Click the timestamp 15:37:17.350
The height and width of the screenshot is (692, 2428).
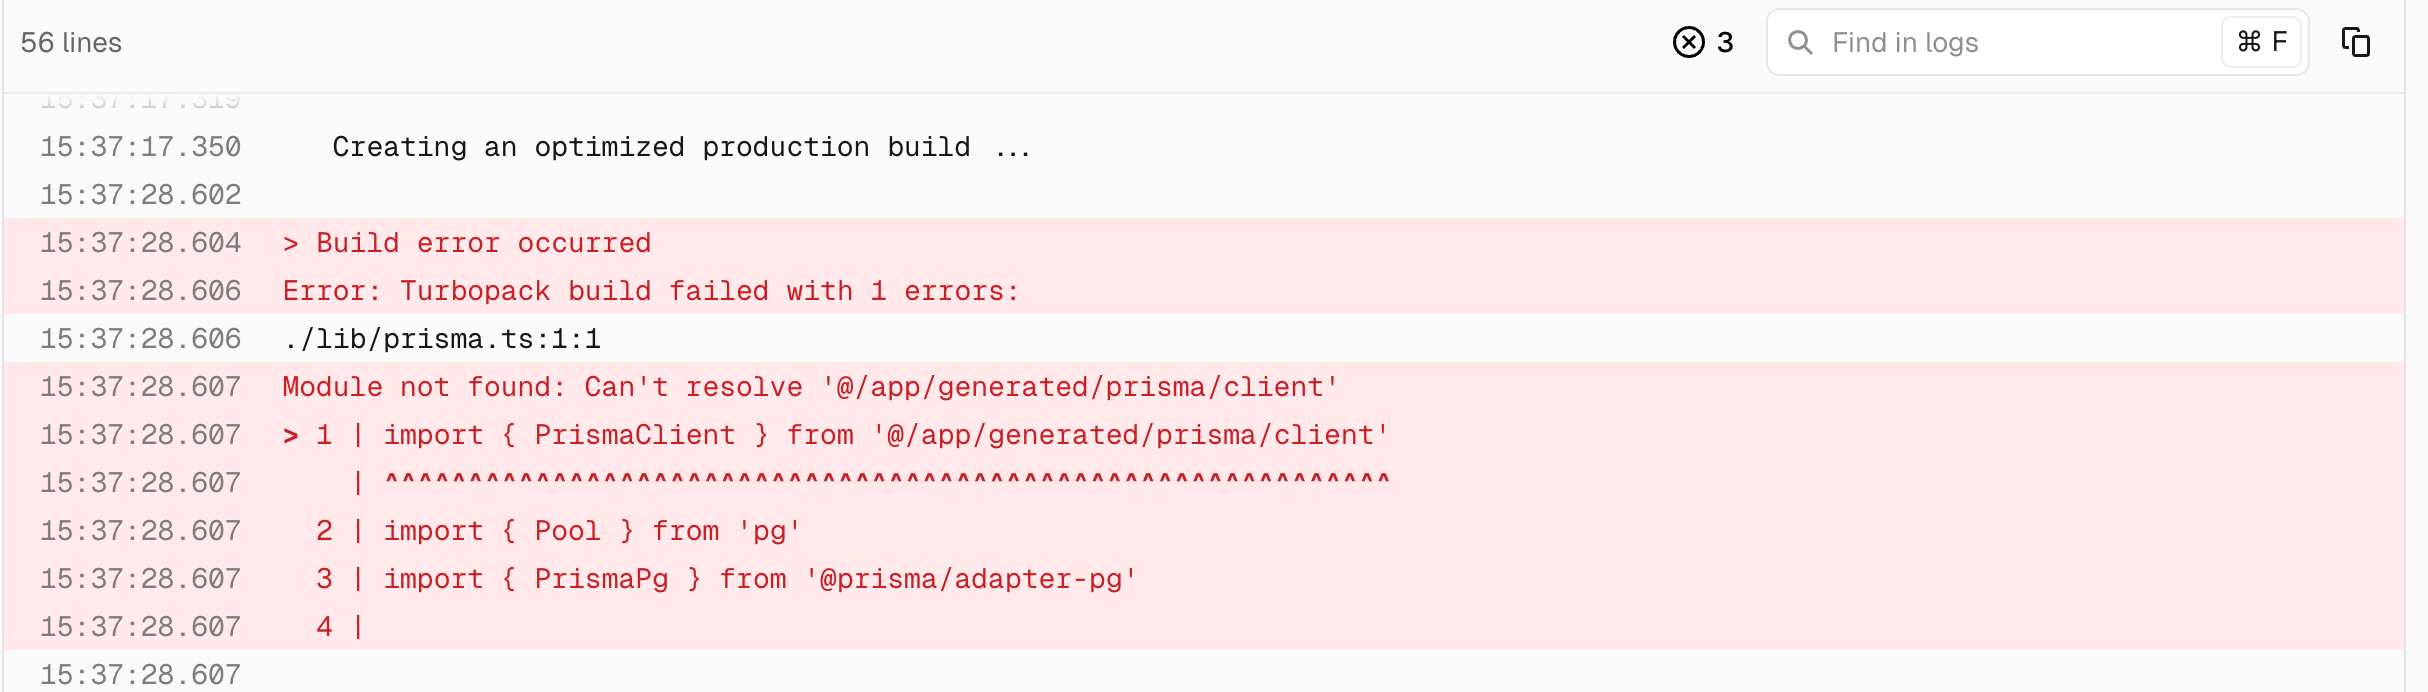point(140,147)
